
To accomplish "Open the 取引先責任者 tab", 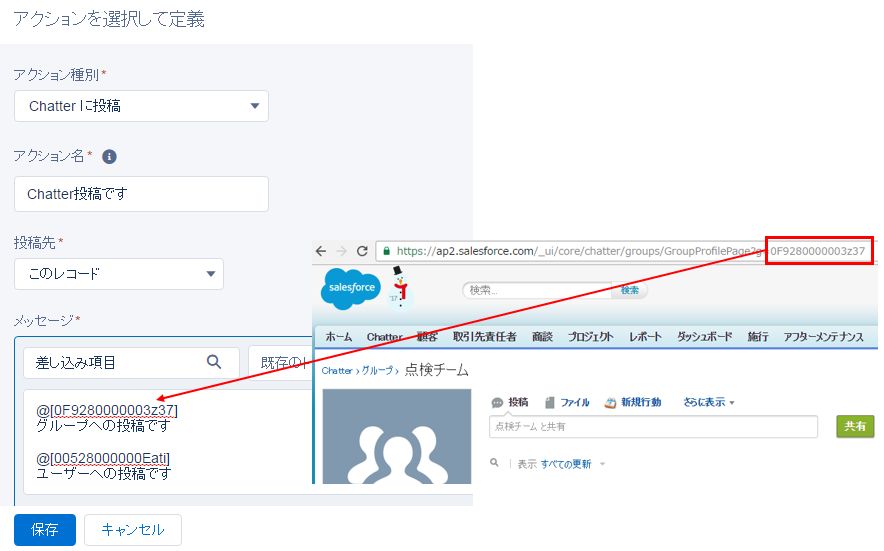I will (484, 337).
